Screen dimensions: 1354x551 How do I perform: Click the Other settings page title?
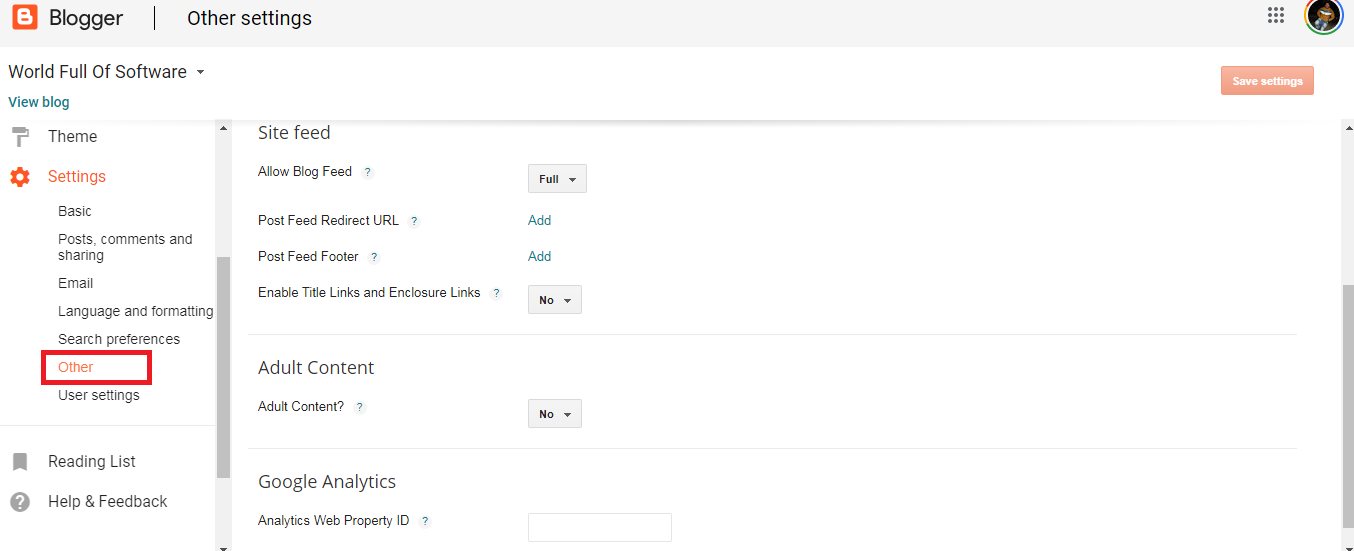click(250, 18)
